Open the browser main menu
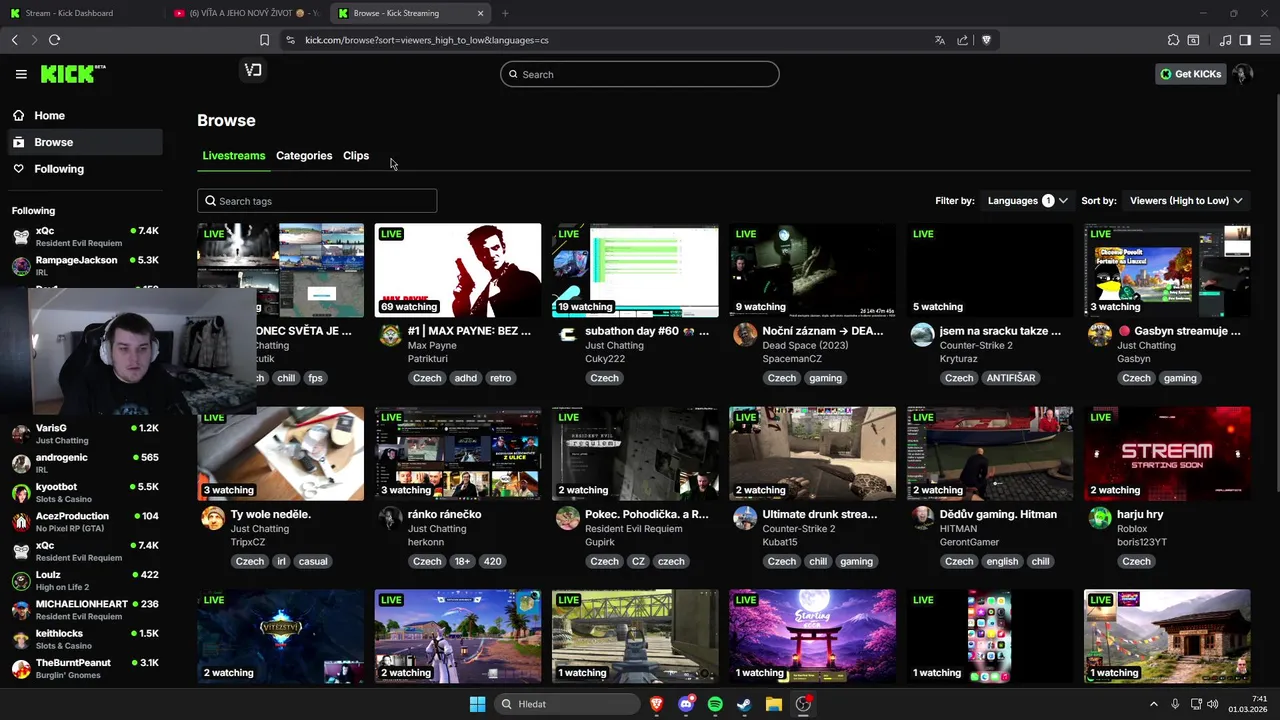This screenshot has height=720, width=1280. (1265, 40)
